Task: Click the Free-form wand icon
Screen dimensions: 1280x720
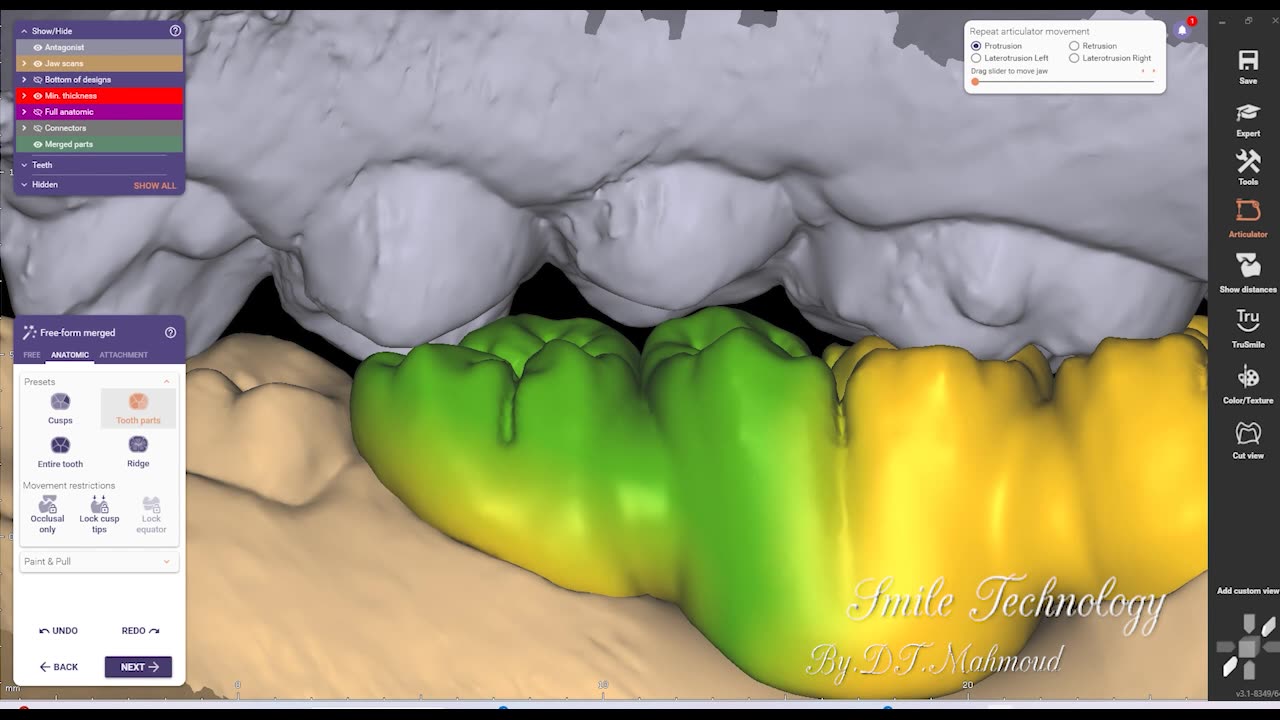Action: 29,333
